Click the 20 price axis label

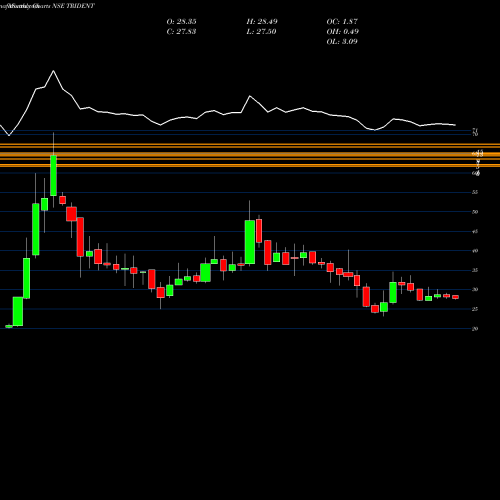[x=475, y=329]
